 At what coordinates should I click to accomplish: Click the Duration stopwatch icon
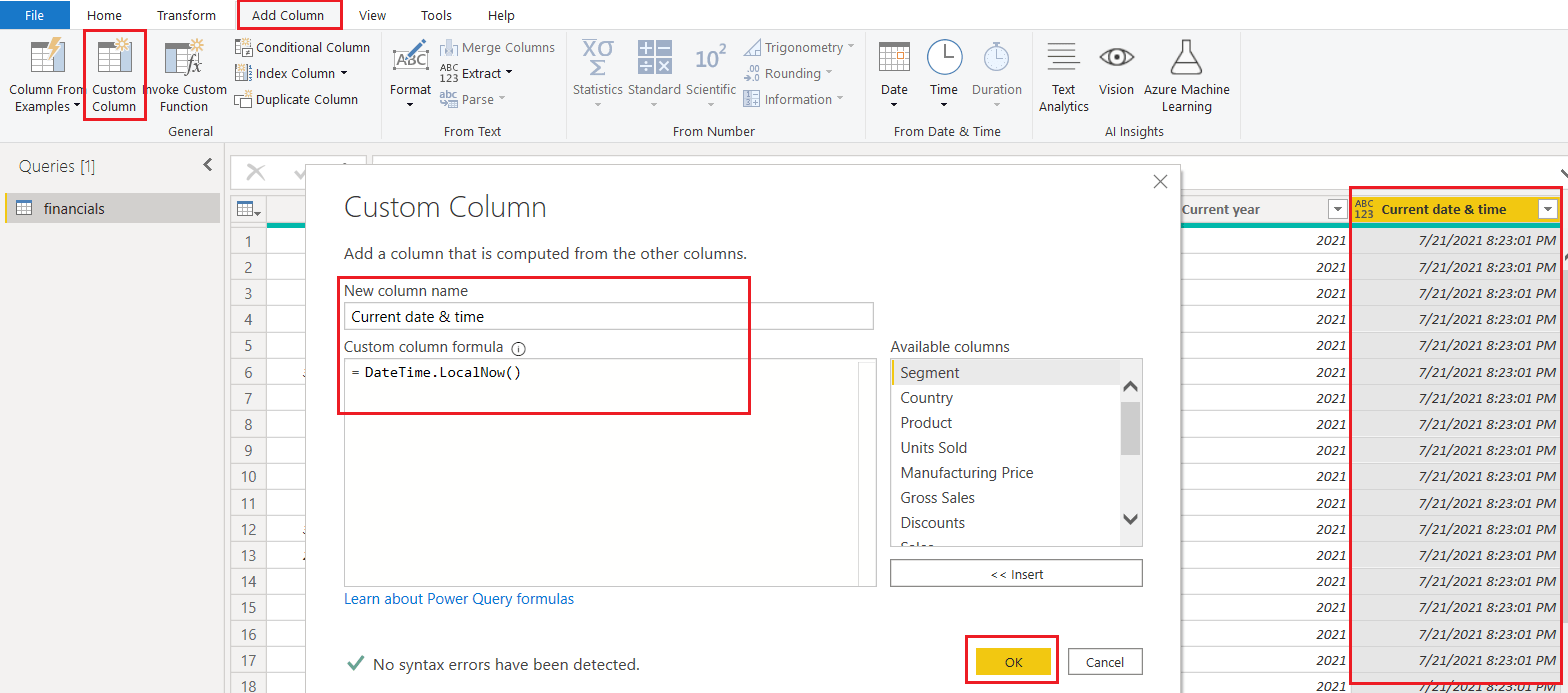(996, 57)
